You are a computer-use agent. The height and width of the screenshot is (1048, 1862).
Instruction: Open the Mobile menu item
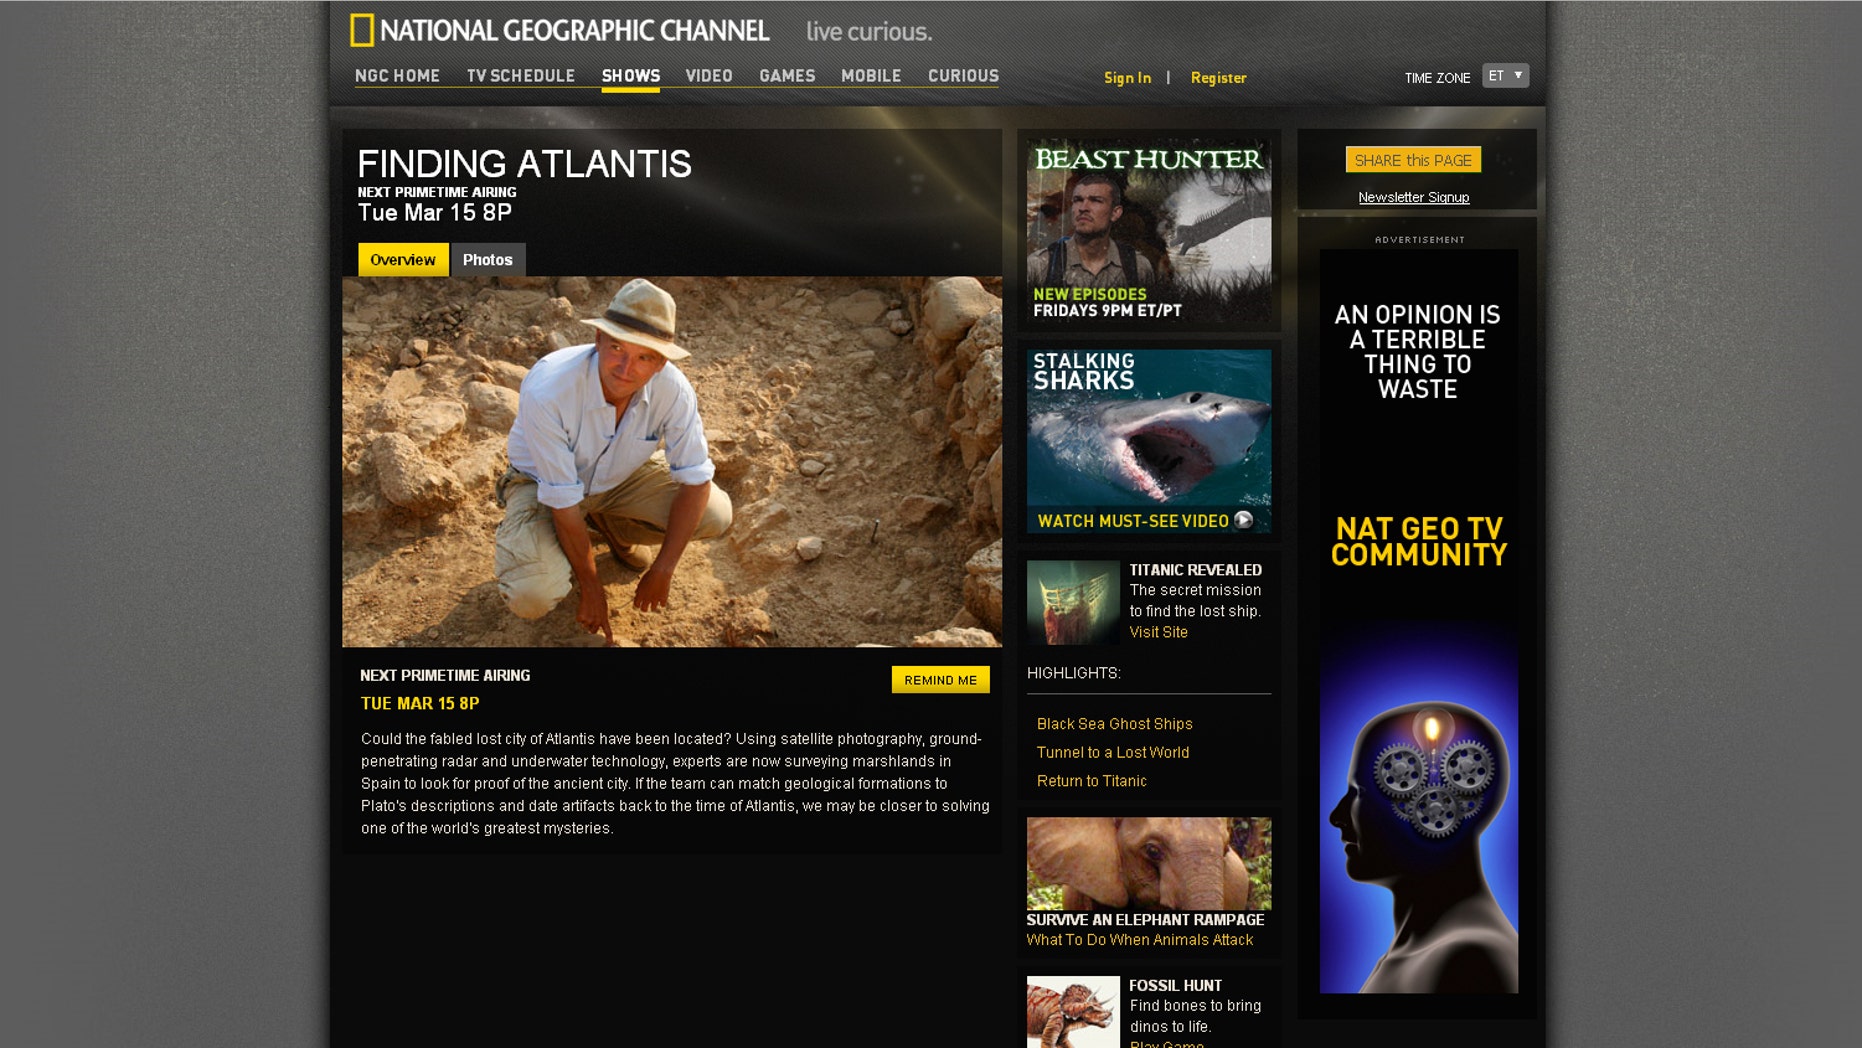[871, 76]
